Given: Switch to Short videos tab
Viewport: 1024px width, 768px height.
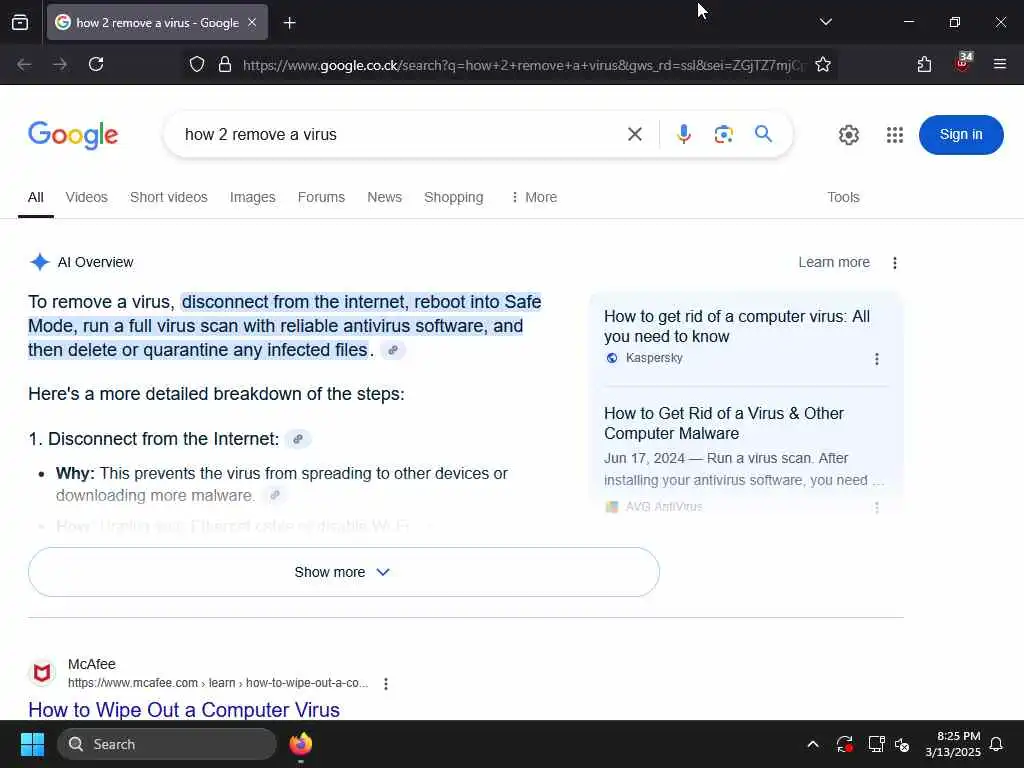Looking at the screenshot, I should pos(168,197).
